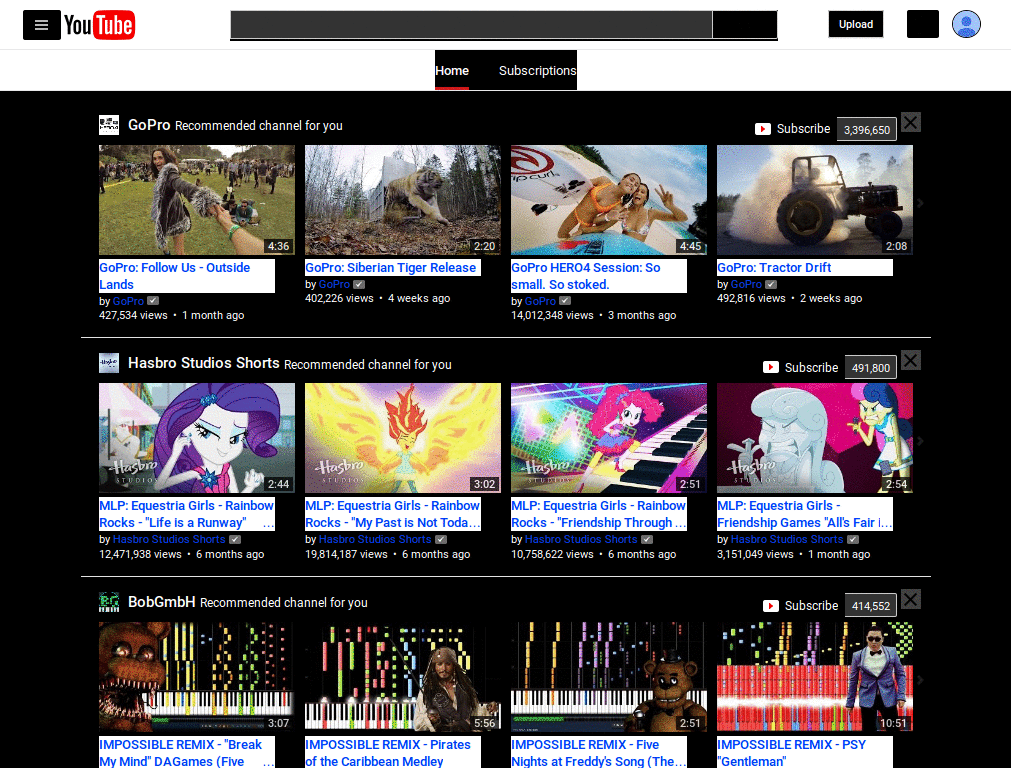Open the hamburger guide menu

pyautogui.click(x=42, y=25)
